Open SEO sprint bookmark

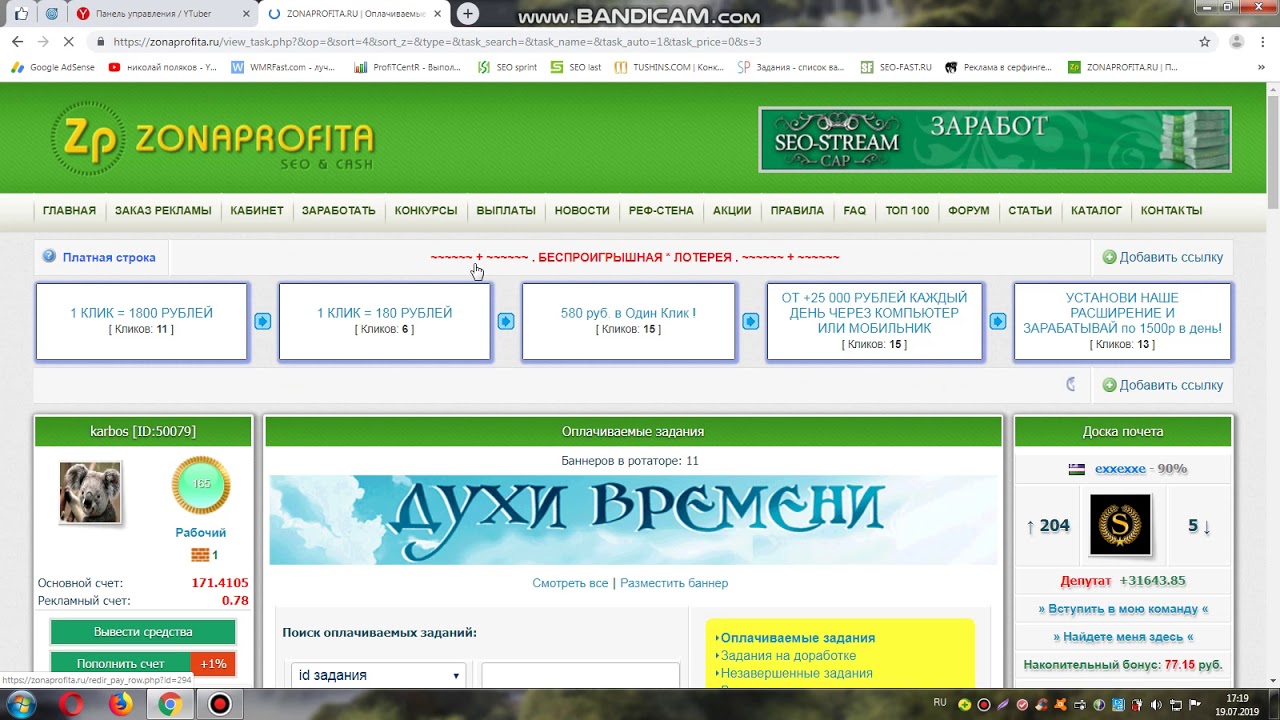[508, 67]
